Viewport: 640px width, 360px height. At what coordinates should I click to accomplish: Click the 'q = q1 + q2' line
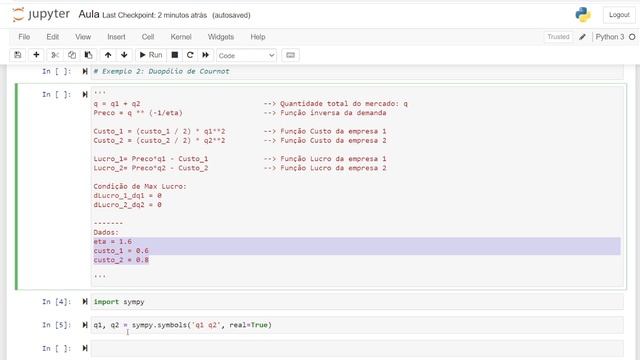tap(117, 104)
